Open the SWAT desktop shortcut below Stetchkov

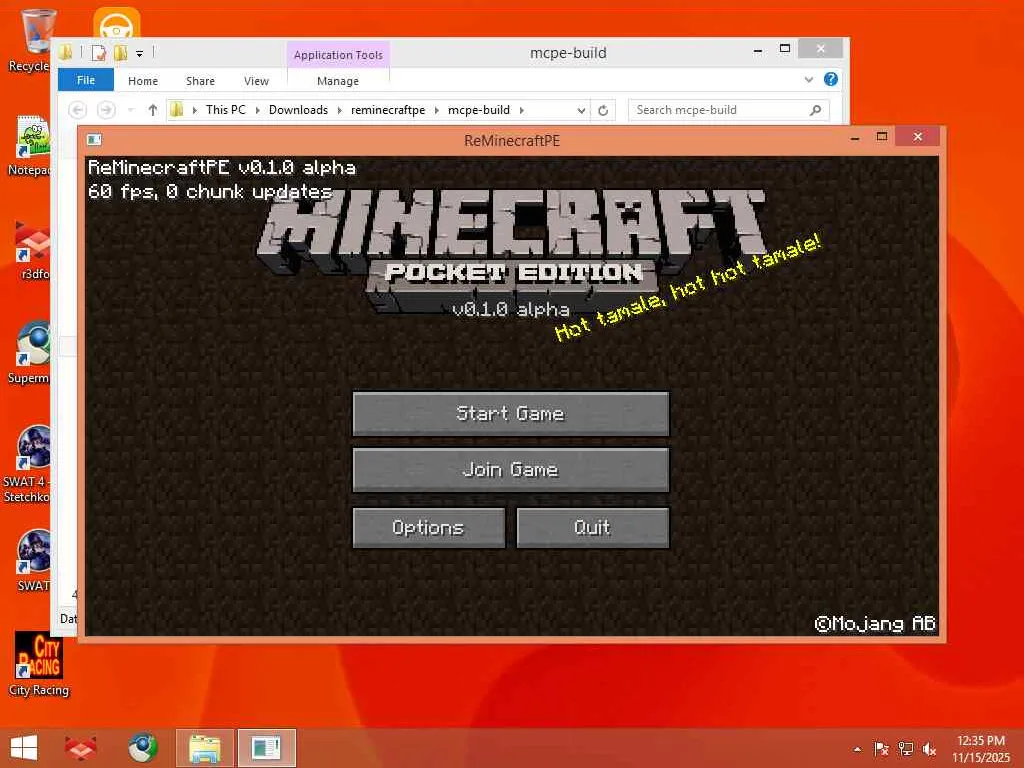[33, 560]
